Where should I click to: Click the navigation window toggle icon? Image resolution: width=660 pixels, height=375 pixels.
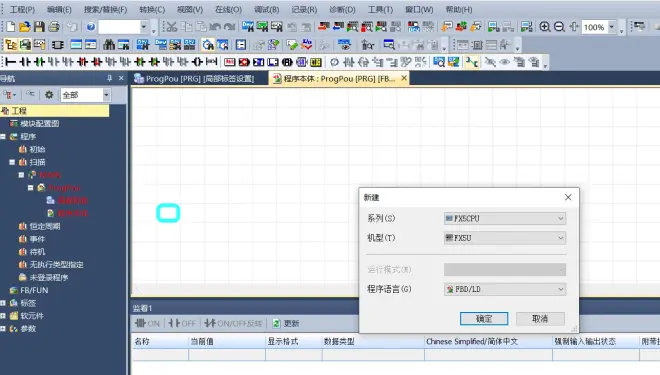tap(11, 45)
